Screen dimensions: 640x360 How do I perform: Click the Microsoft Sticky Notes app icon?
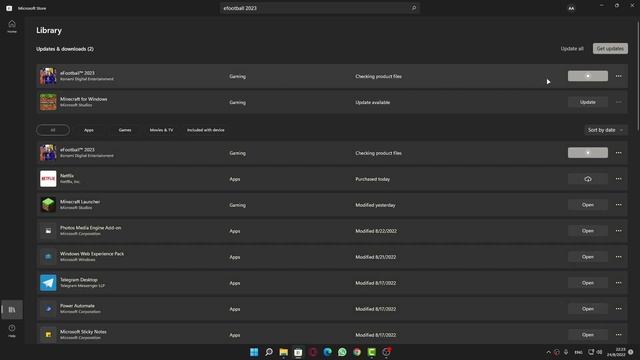[48, 335]
